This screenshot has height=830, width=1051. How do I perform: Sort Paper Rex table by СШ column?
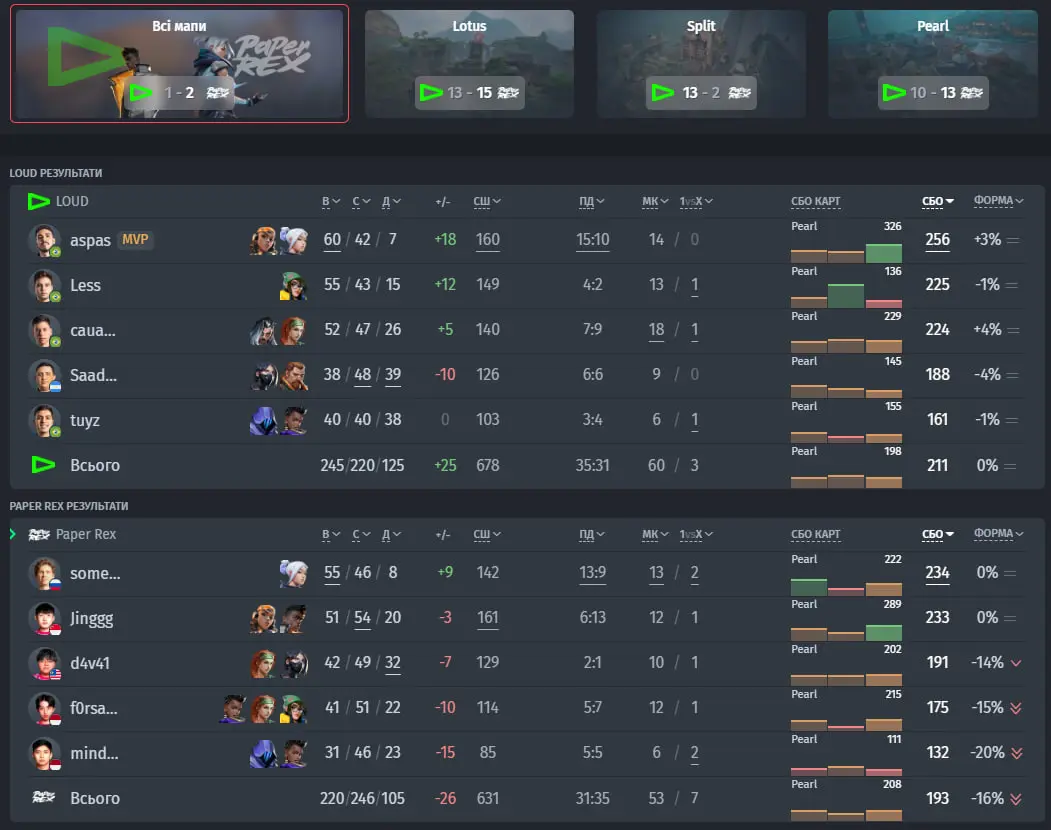[x=487, y=534]
